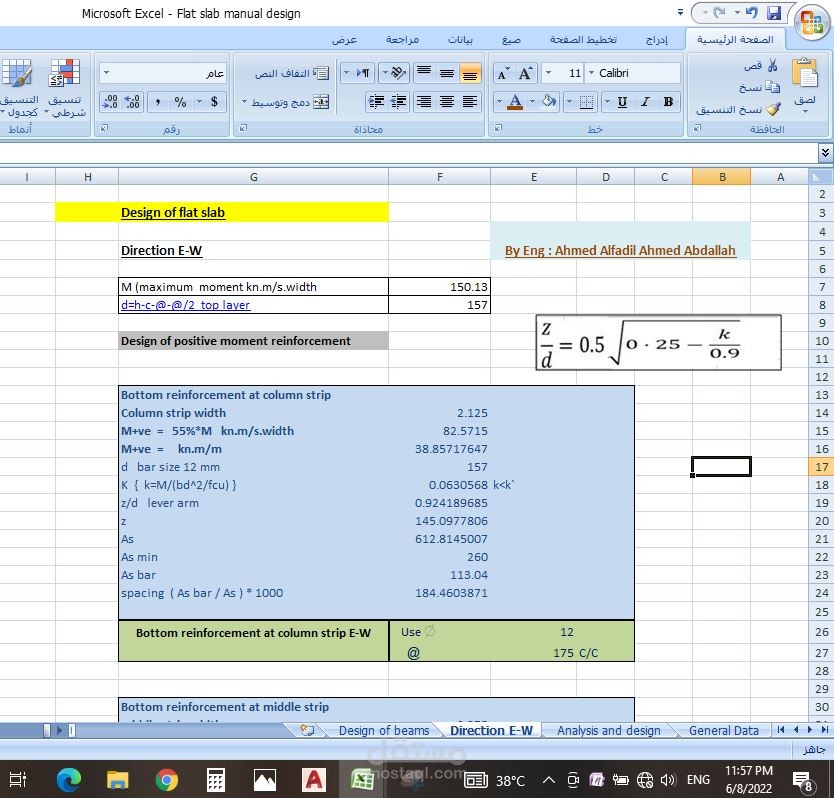834x798 pixels.
Task: Apply comma style number format
Action: coord(157,102)
